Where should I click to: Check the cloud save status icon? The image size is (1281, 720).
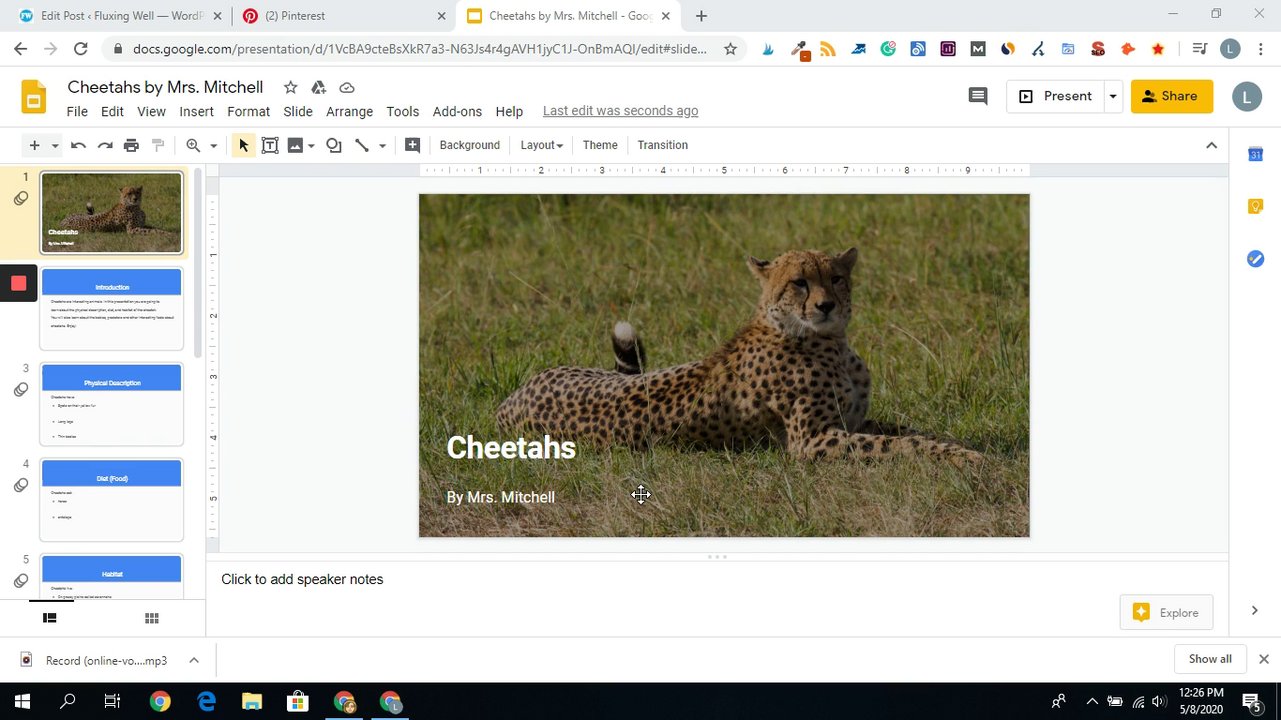[x=347, y=88]
